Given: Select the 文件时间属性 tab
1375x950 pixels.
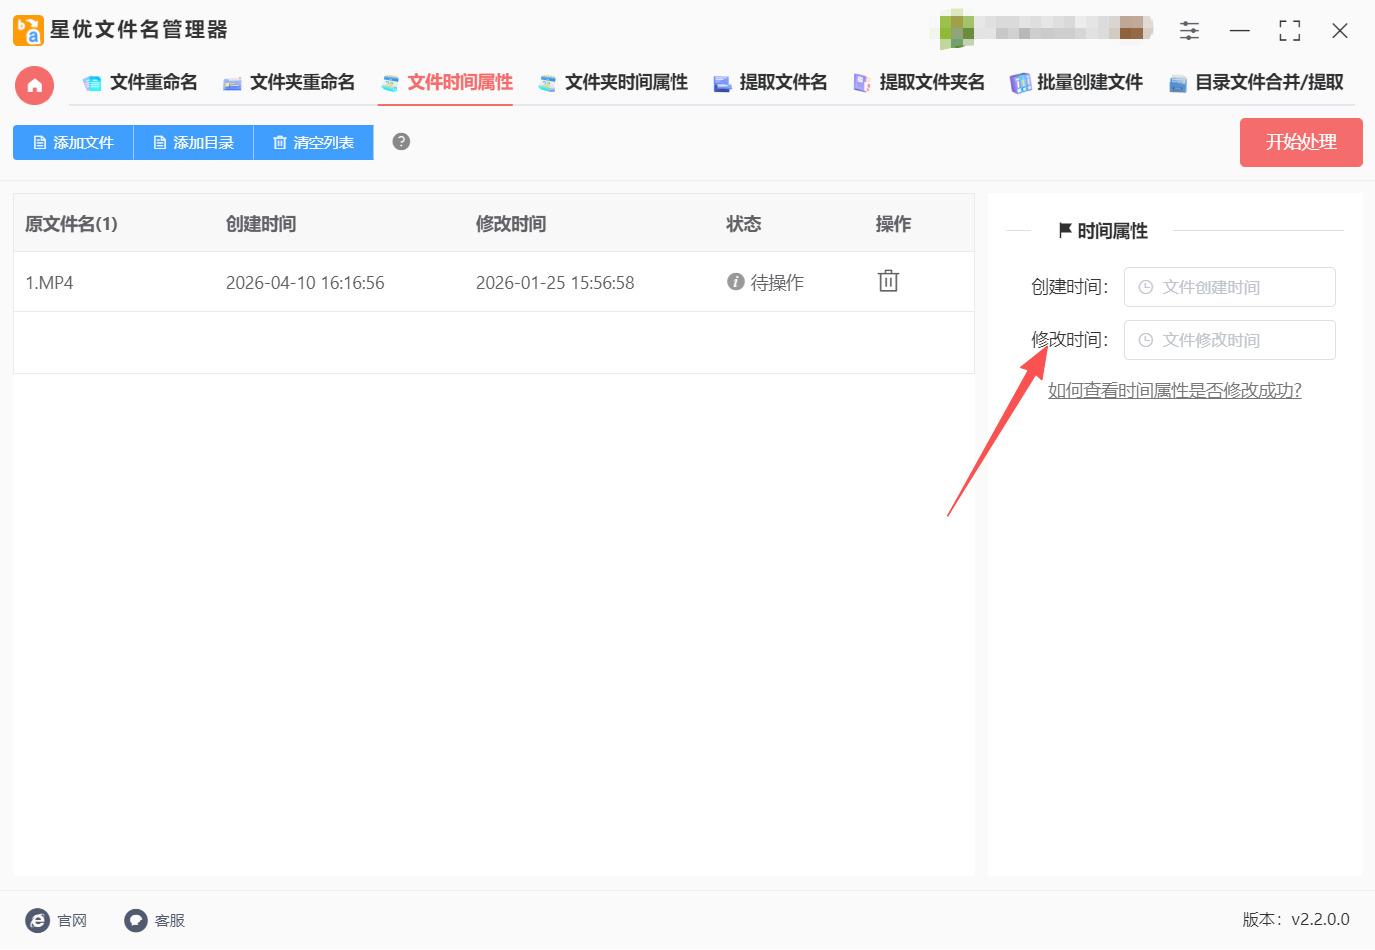Looking at the screenshot, I should pos(446,82).
